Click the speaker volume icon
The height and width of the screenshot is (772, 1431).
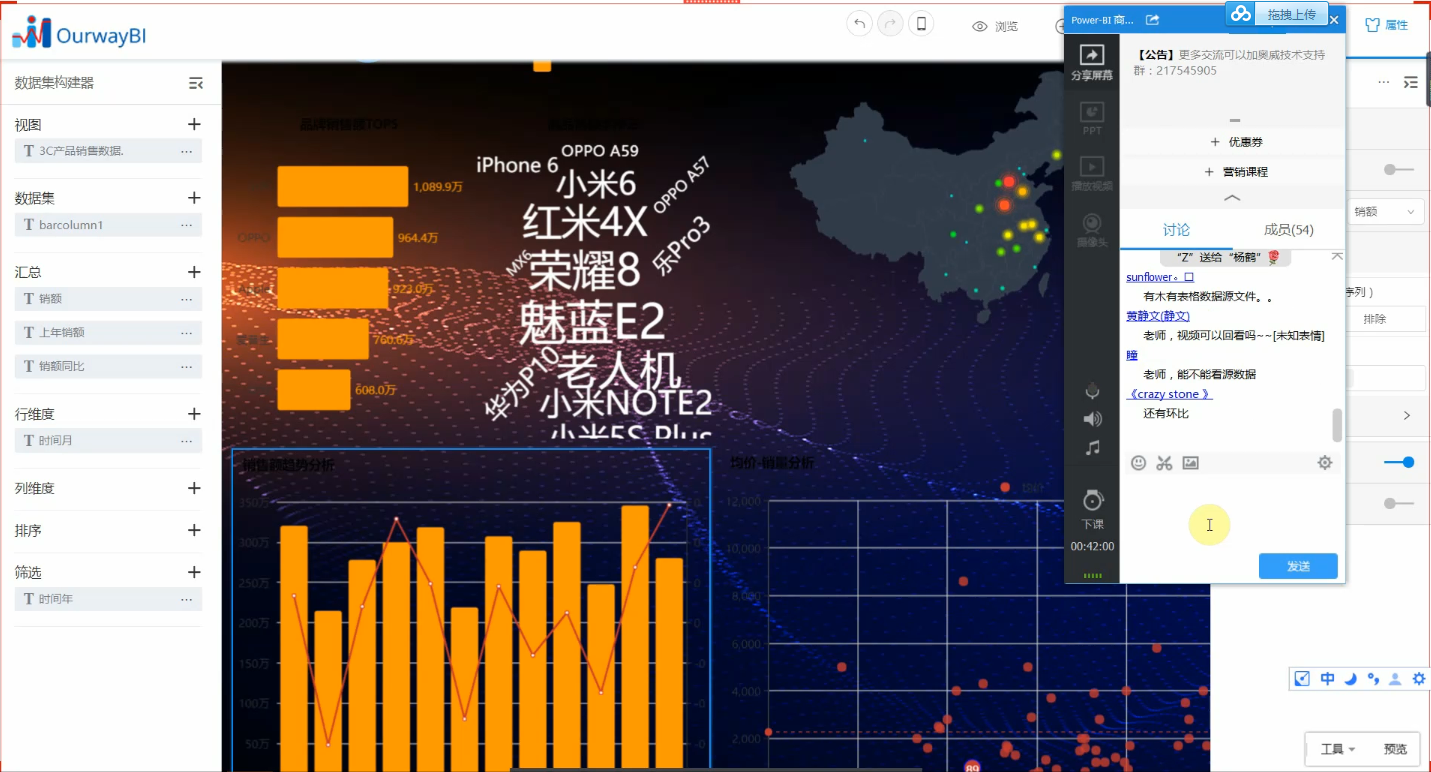[1093, 419]
